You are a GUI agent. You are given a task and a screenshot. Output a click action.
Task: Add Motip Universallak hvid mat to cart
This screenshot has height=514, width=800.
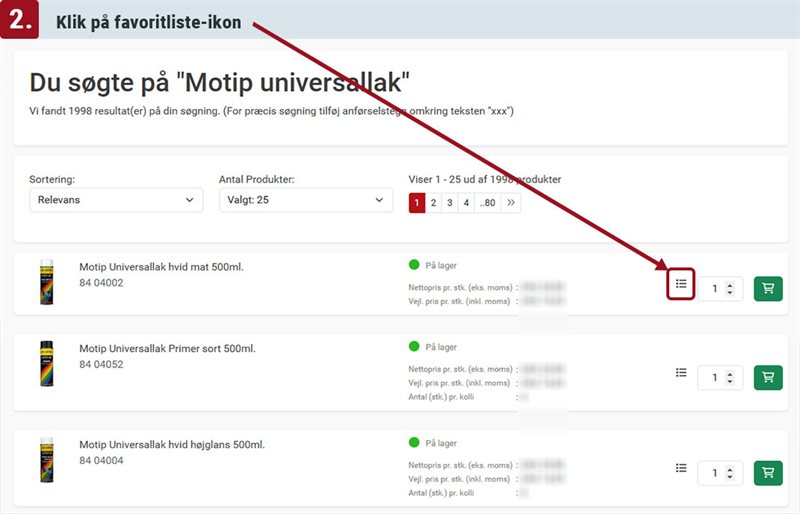coord(768,288)
